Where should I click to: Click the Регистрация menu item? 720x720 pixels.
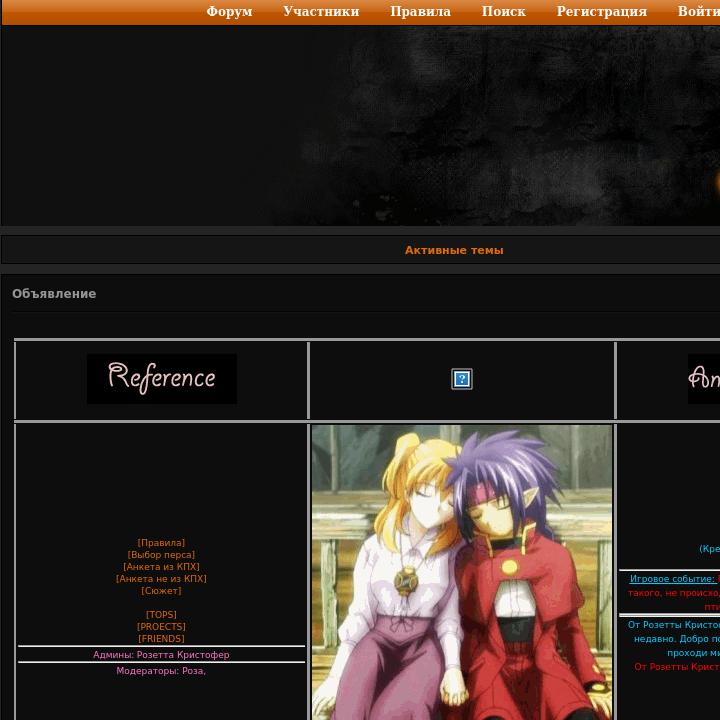point(602,11)
